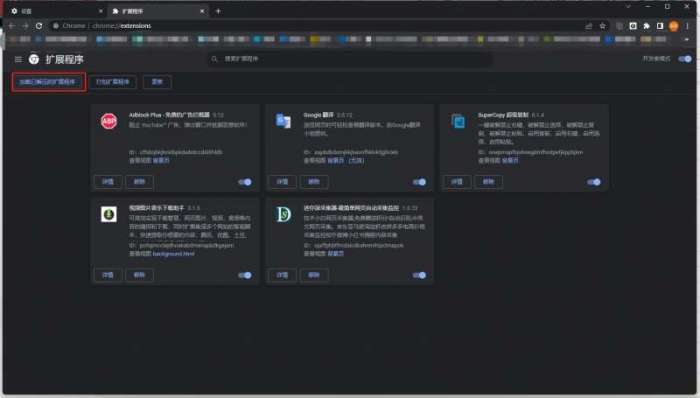The image size is (700, 398).
Task: Click the SuperCopy extension icon
Action: (458, 121)
